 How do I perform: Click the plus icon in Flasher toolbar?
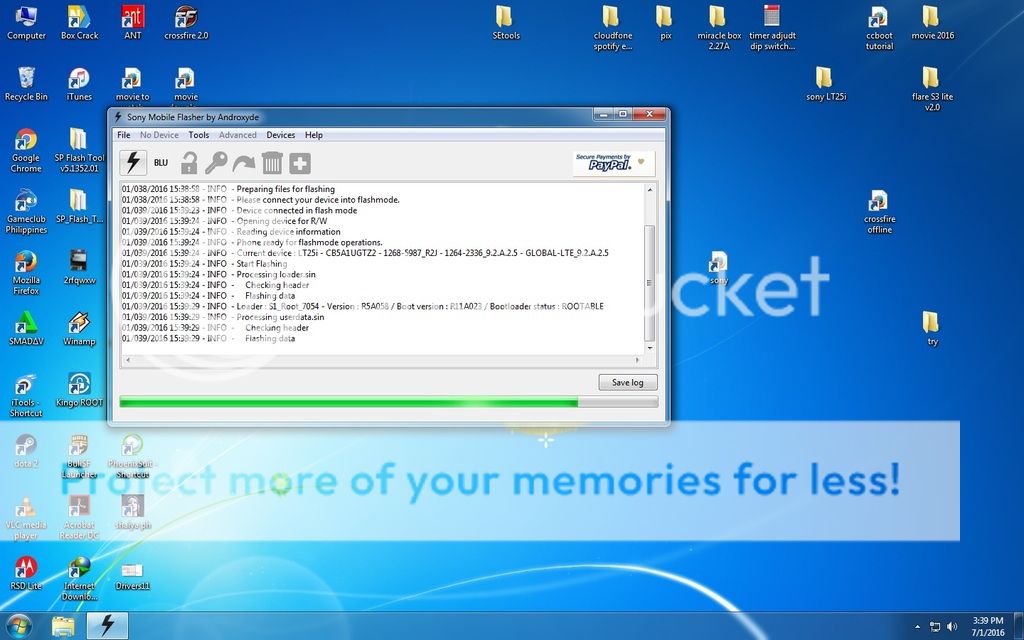click(300, 163)
